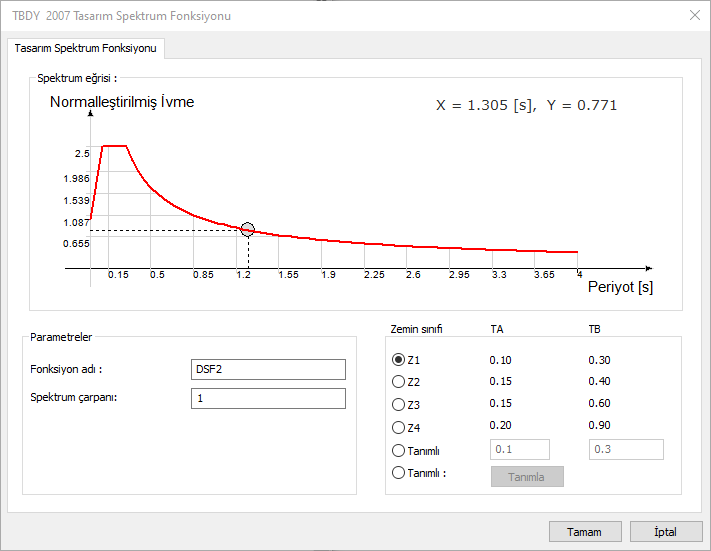Screen dimensions: 711x551
Task: Click the Spektrum çarpanı input field
Action: (268, 398)
